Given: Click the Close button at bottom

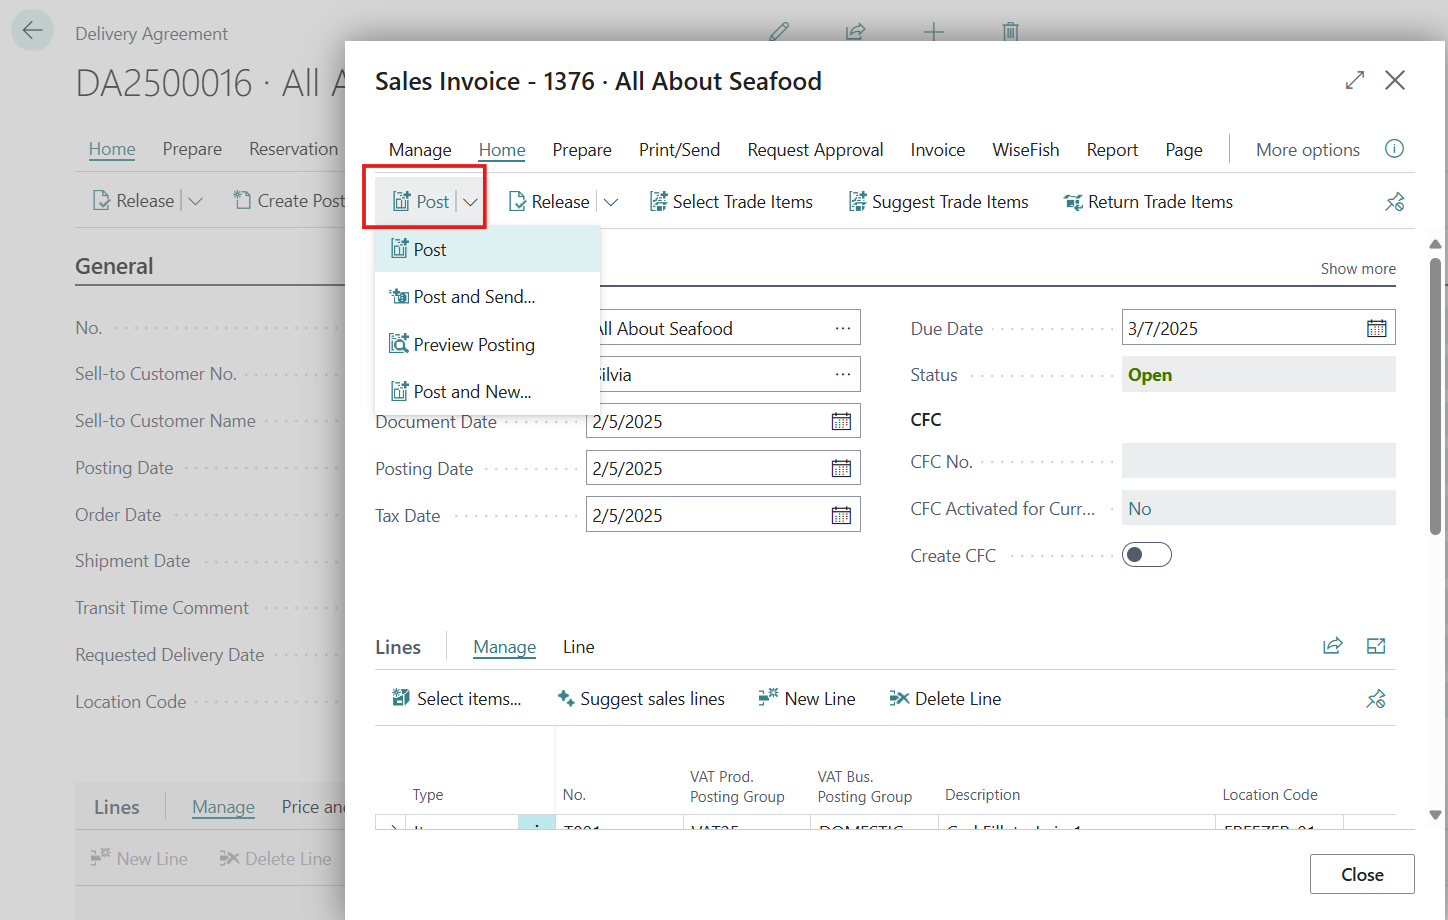Looking at the screenshot, I should (x=1362, y=874).
